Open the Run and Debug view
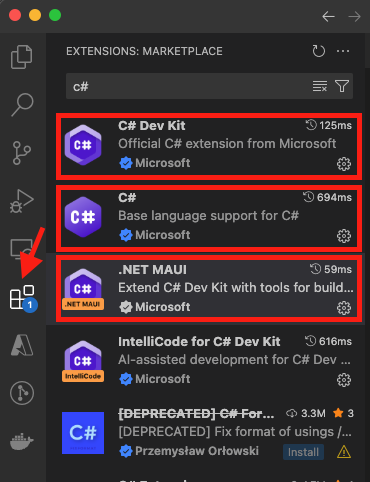The width and height of the screenshot is (370, 482). click(22, 201)
